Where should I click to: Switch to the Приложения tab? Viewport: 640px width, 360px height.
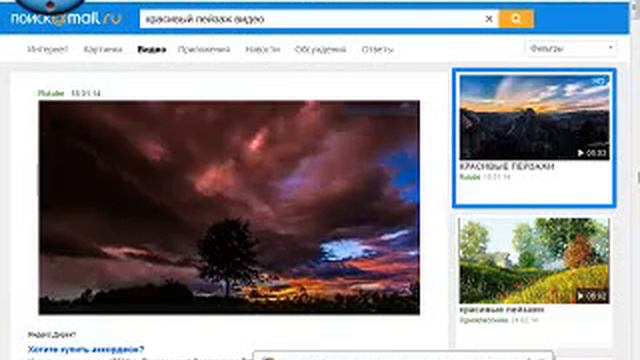204,49
